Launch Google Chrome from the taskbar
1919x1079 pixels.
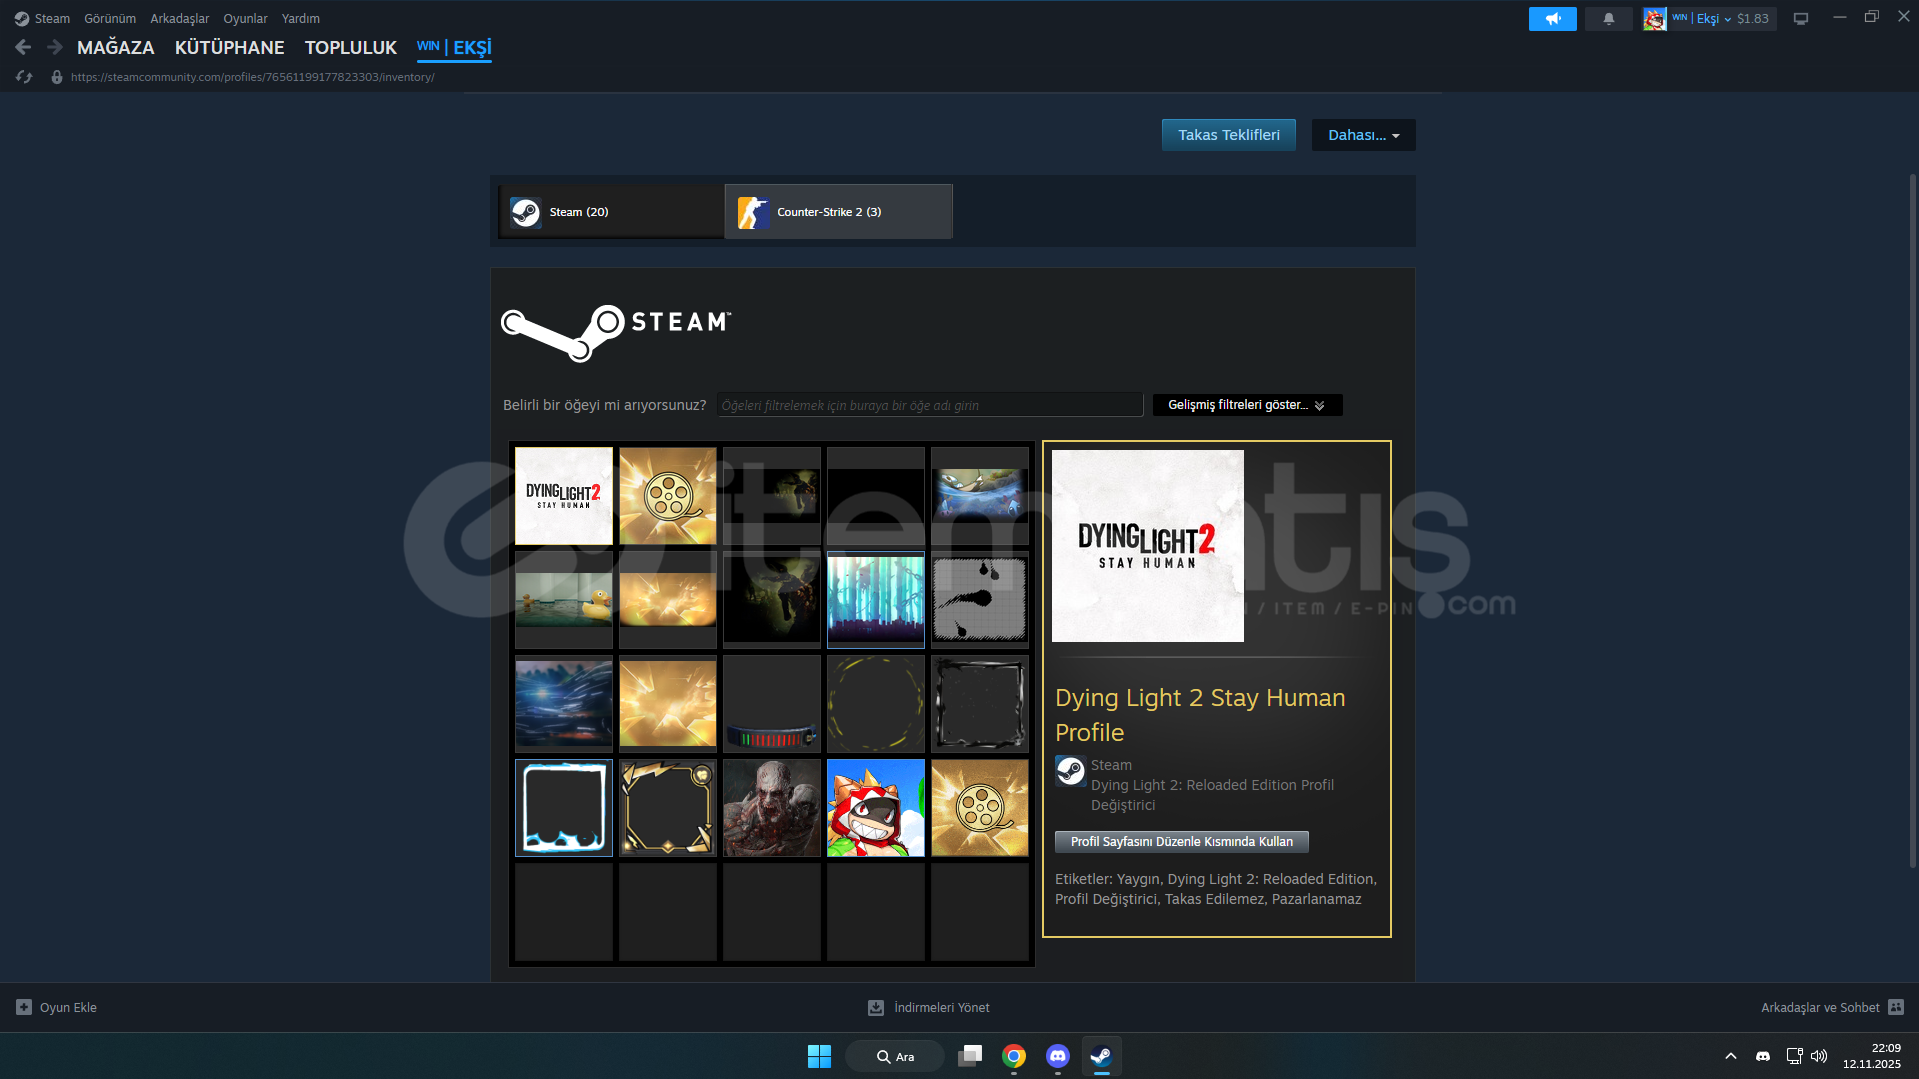click(1014, 1056)
